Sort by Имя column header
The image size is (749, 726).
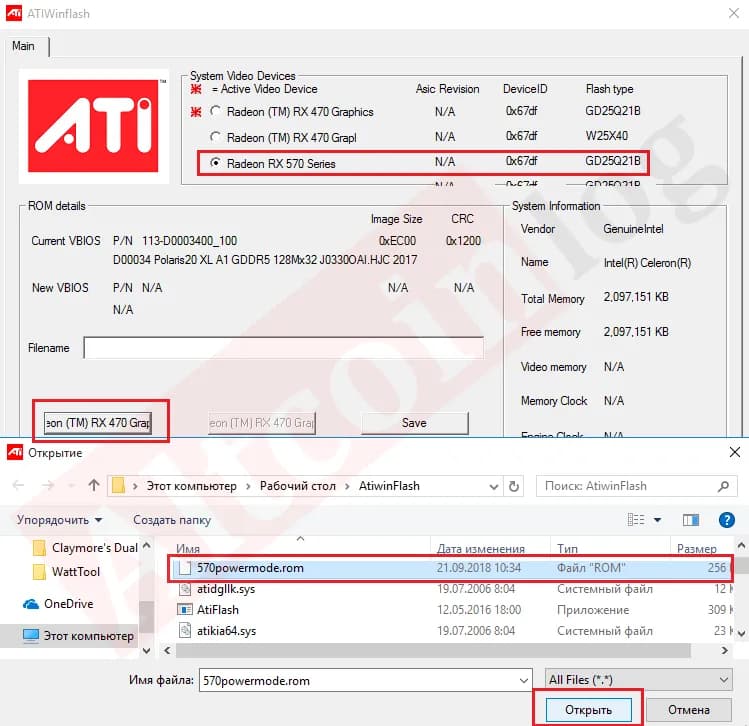188,549
